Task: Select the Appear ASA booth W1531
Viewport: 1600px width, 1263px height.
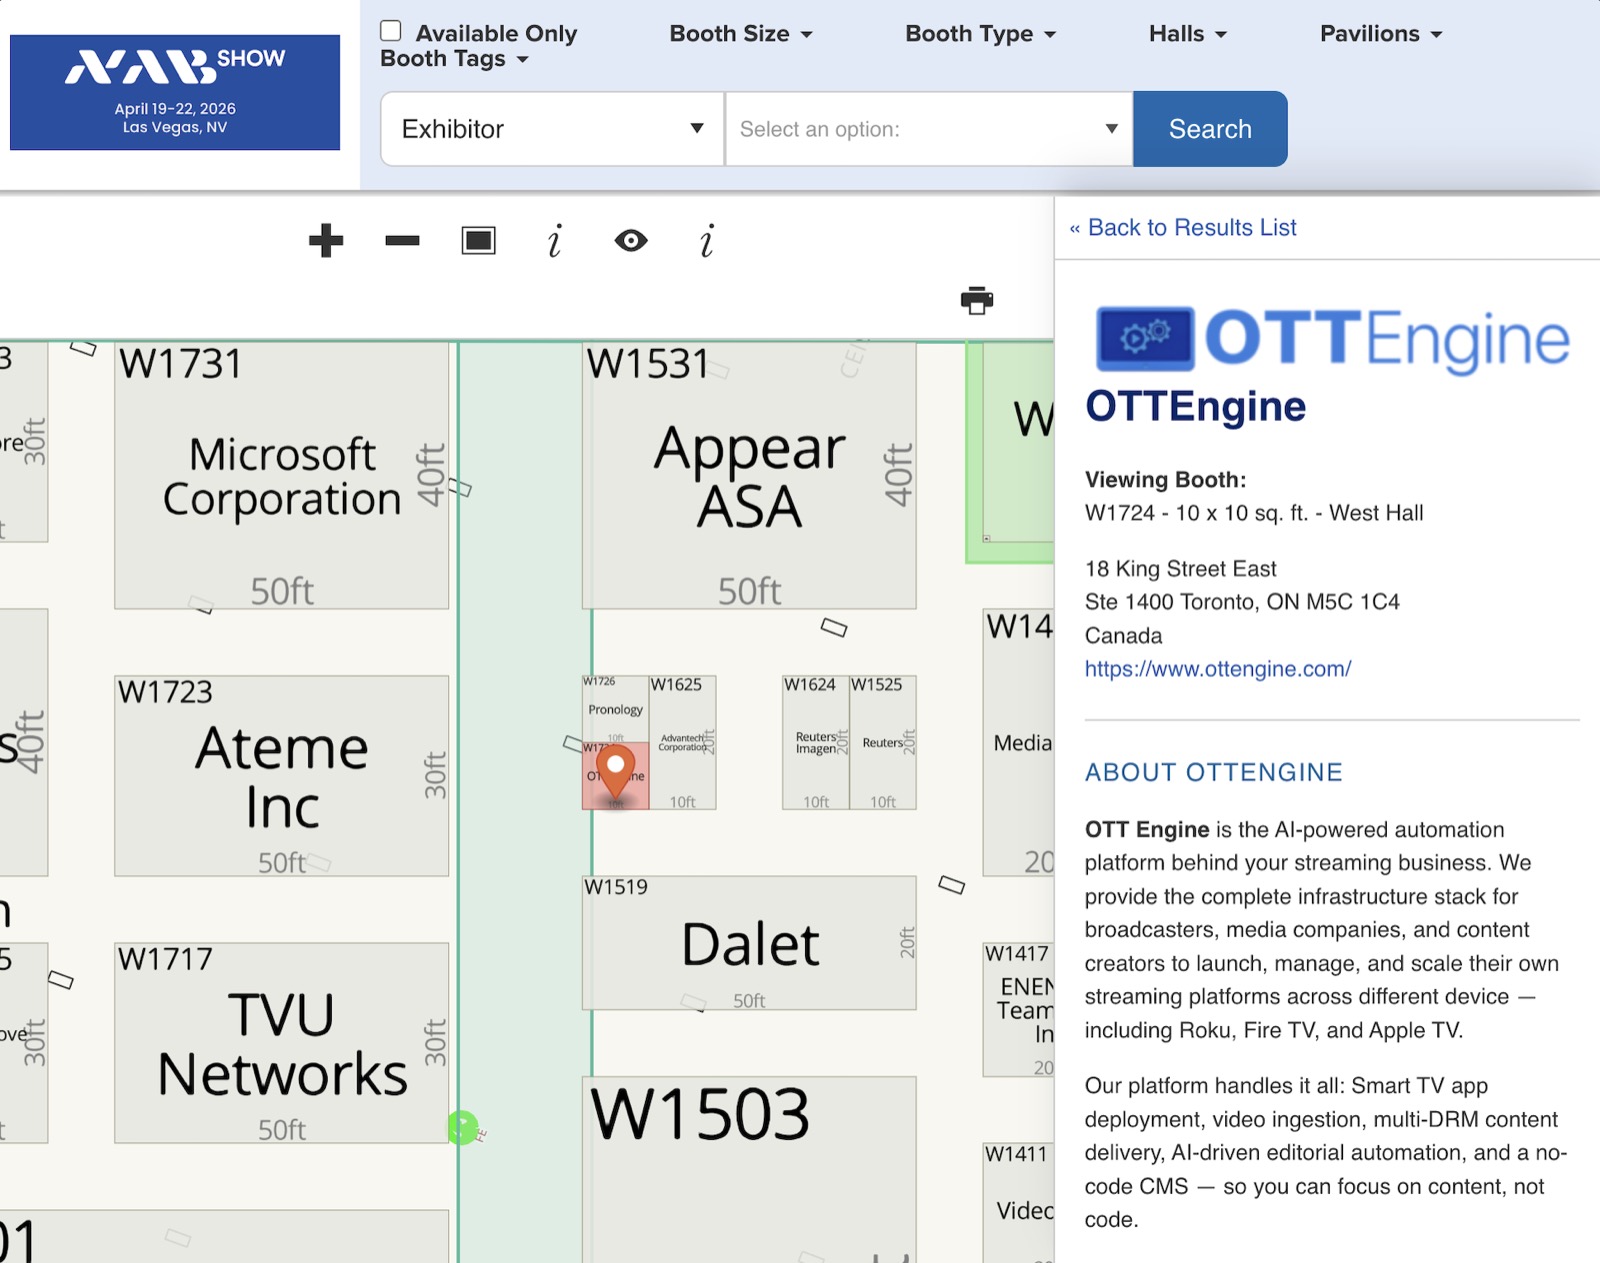Action: (749, 476)
